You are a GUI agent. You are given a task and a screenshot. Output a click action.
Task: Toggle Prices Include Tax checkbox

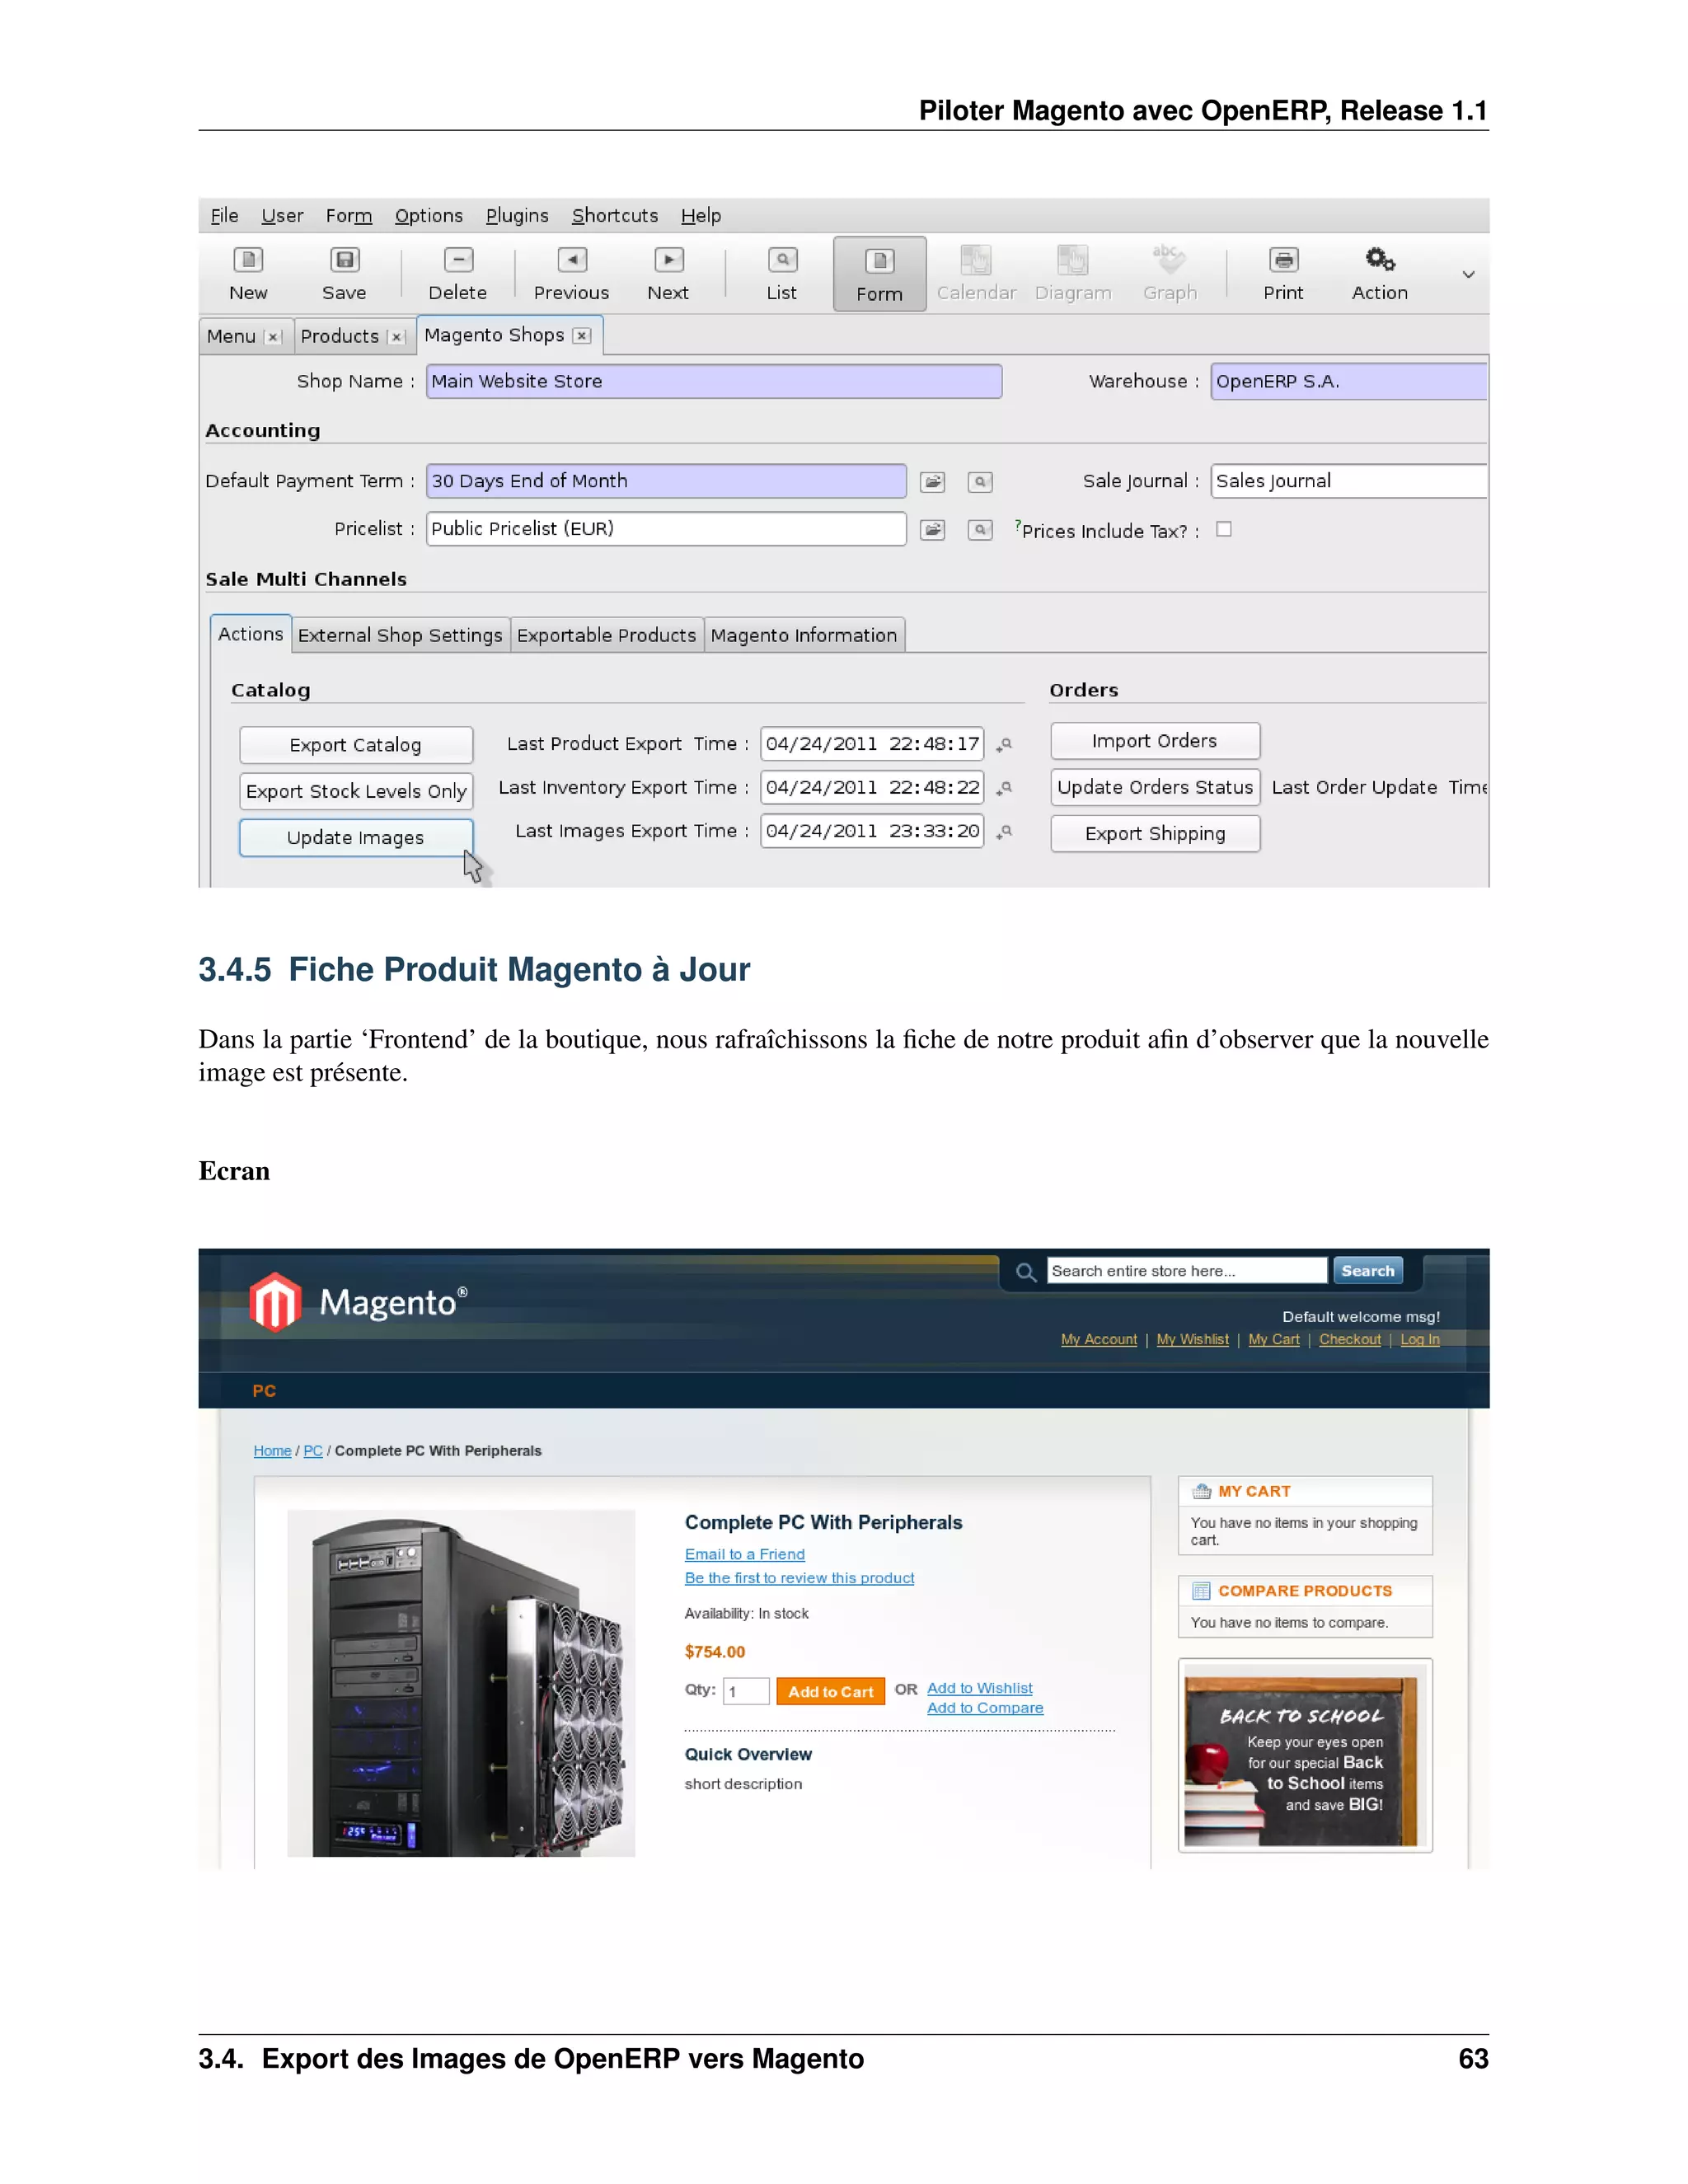click(x=1223, y=529)
